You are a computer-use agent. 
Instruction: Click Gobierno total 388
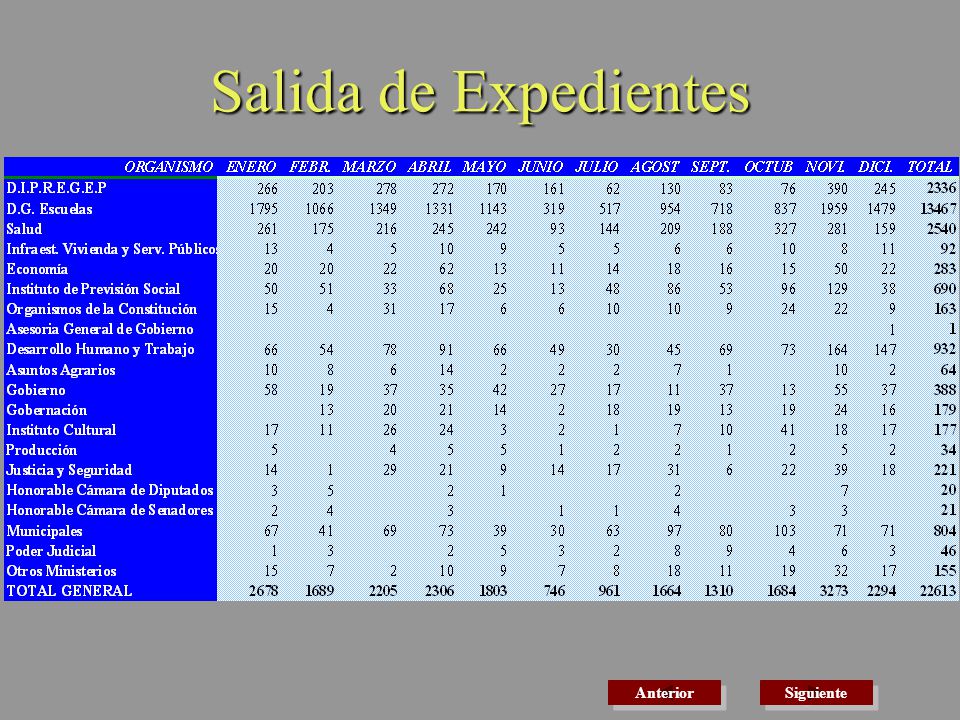coord(945,390)
